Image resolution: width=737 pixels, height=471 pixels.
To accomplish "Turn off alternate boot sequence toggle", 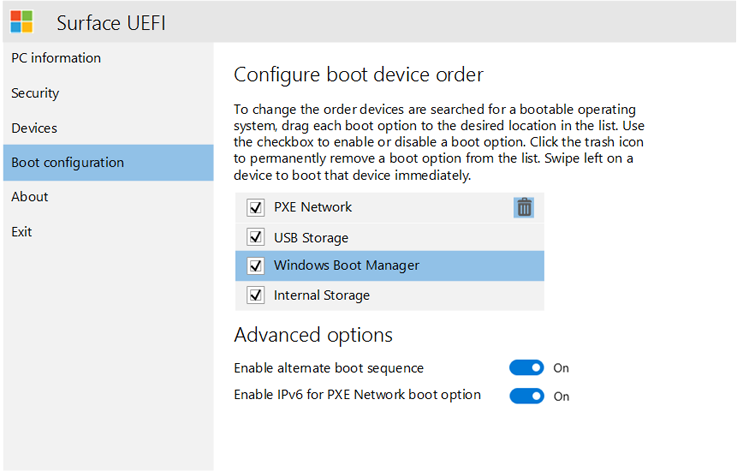I will (x=526, y=368).
